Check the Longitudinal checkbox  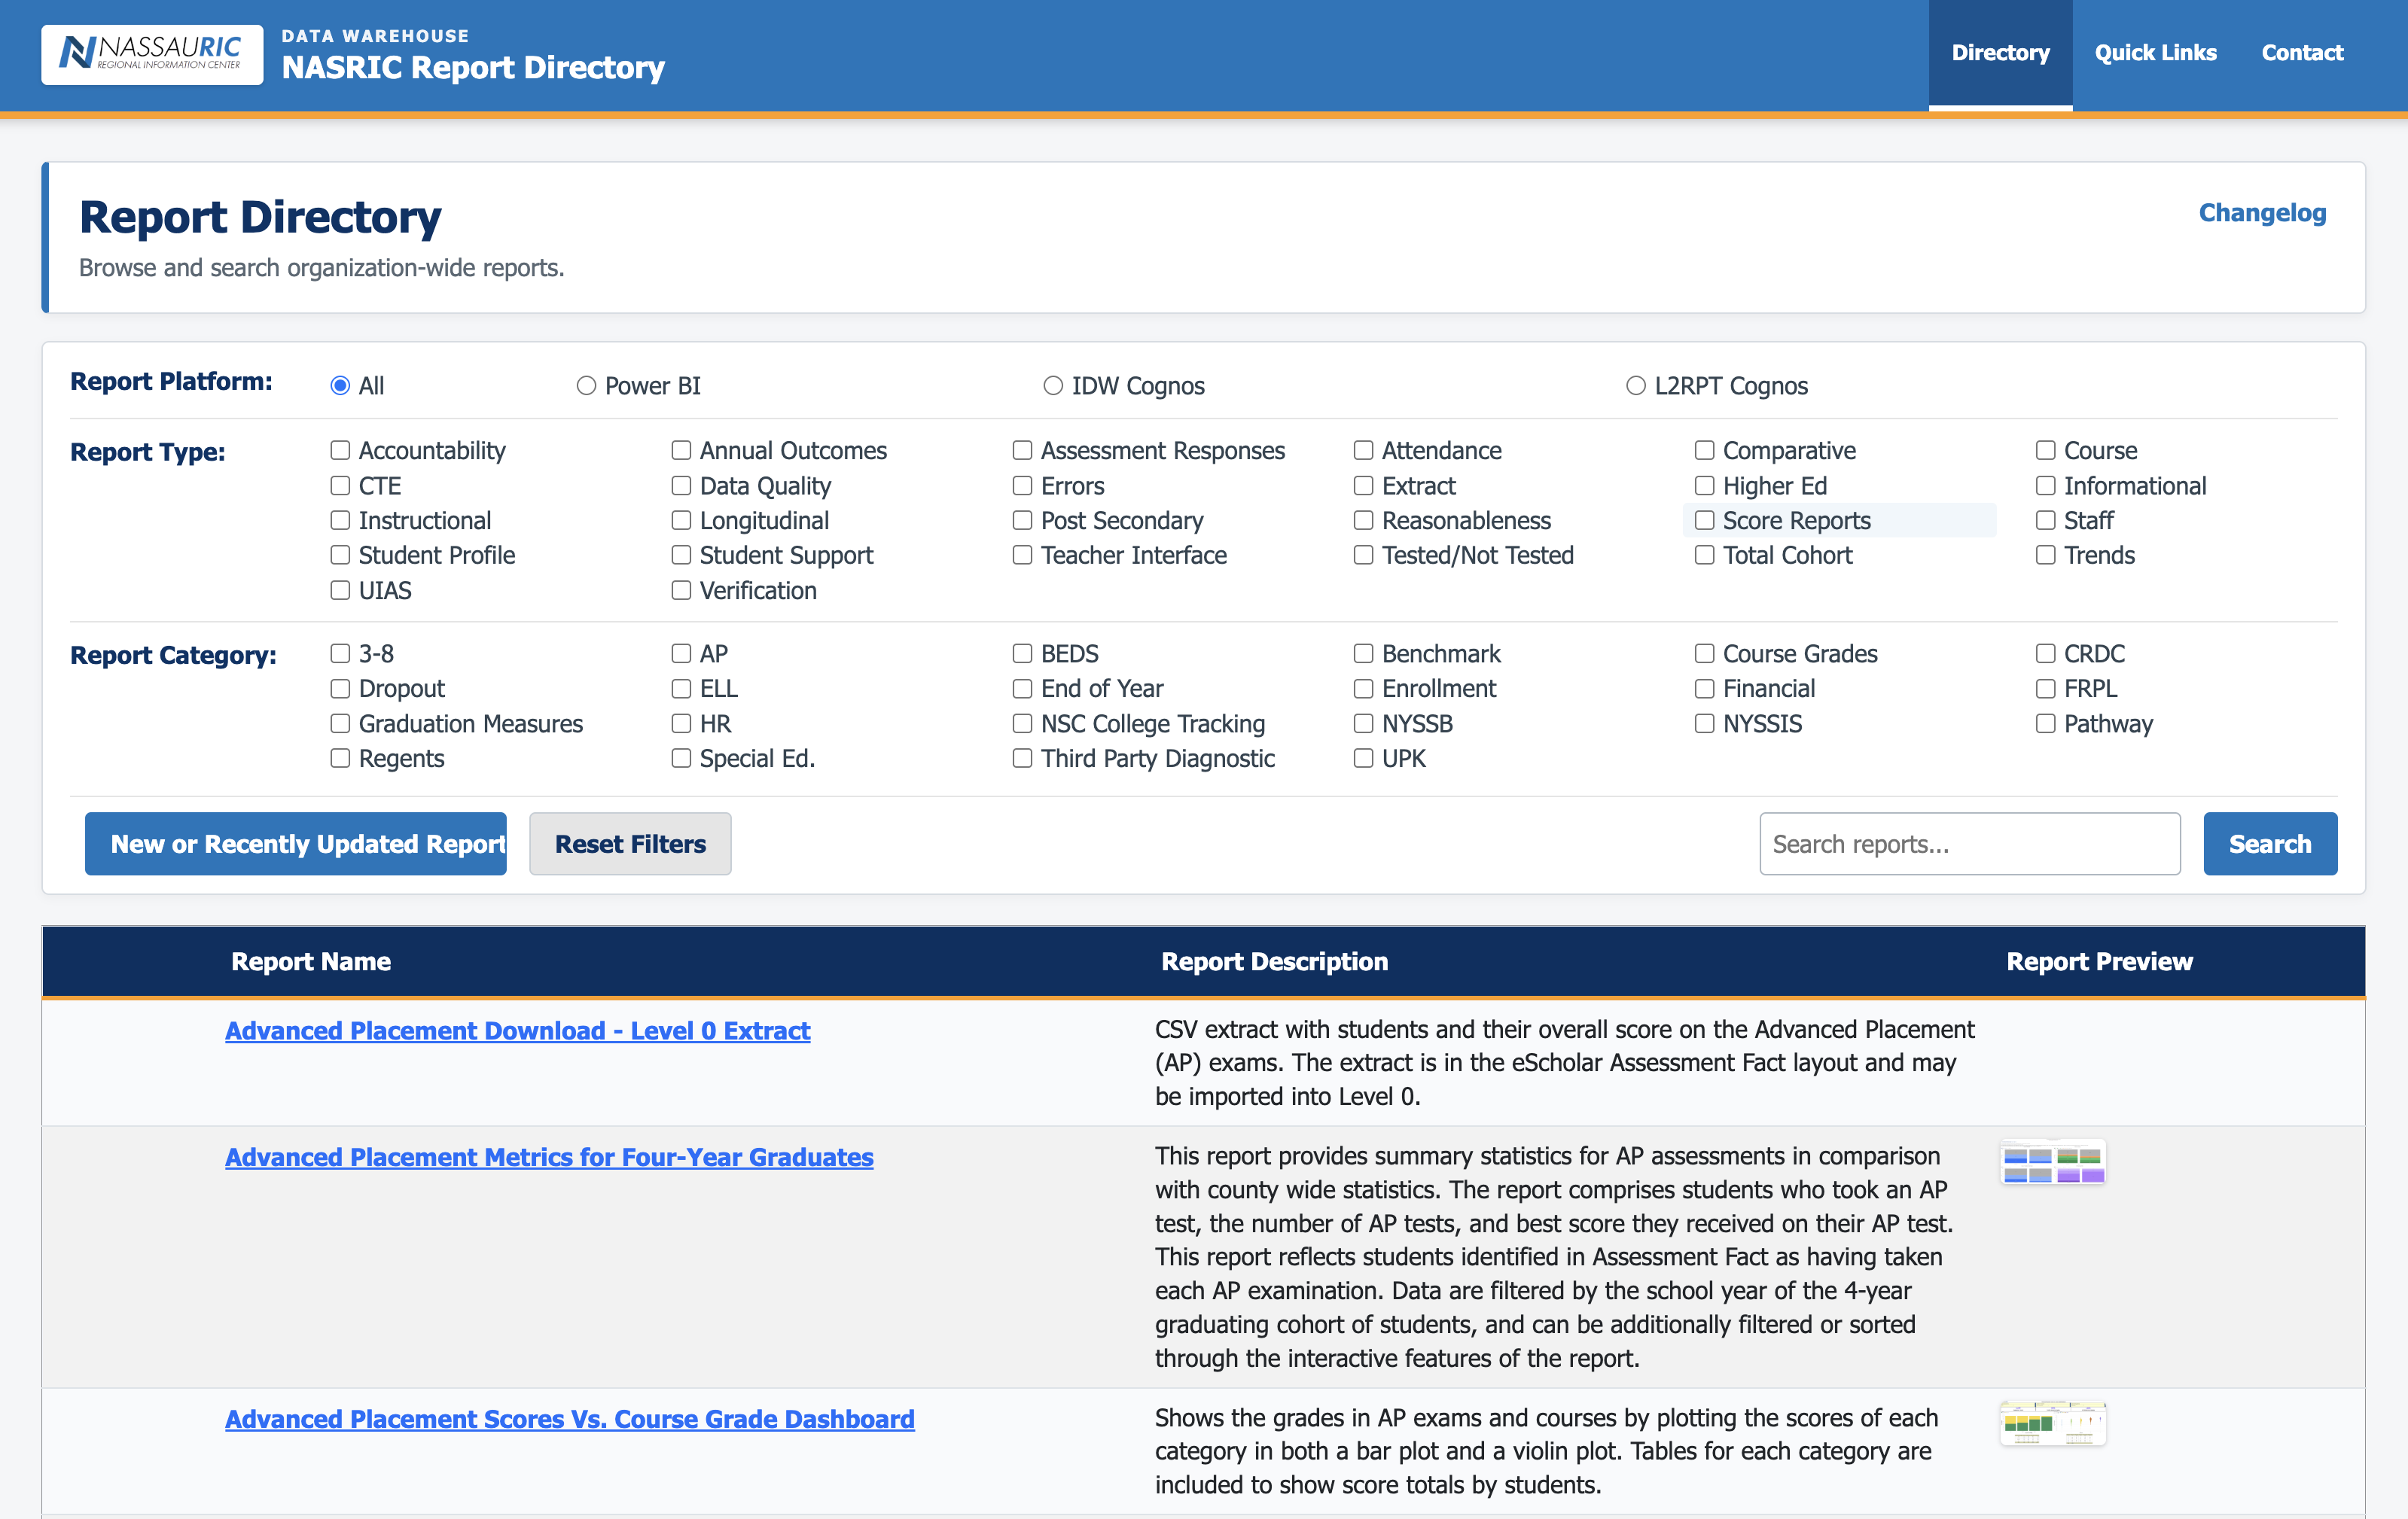pos(681,521)
